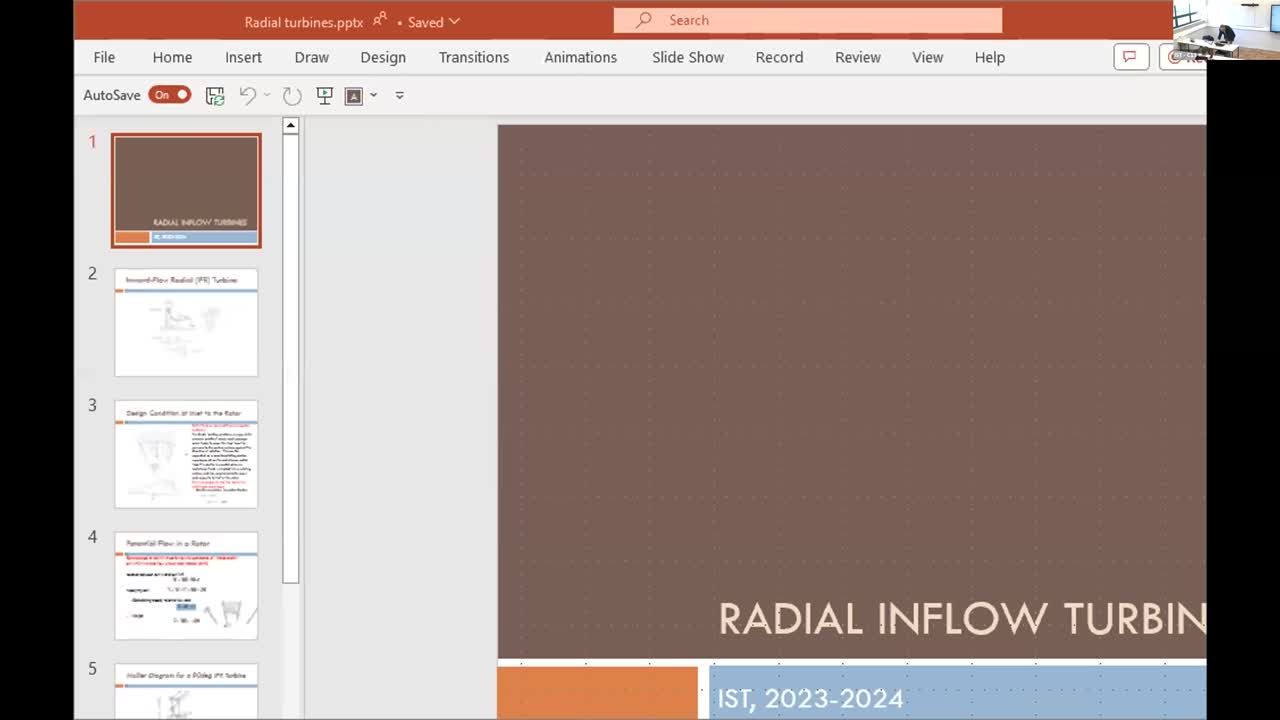Expand the Saved status dropdown chevron
This screenshot has height=720, width=1280.
click(x=455, y=21)
